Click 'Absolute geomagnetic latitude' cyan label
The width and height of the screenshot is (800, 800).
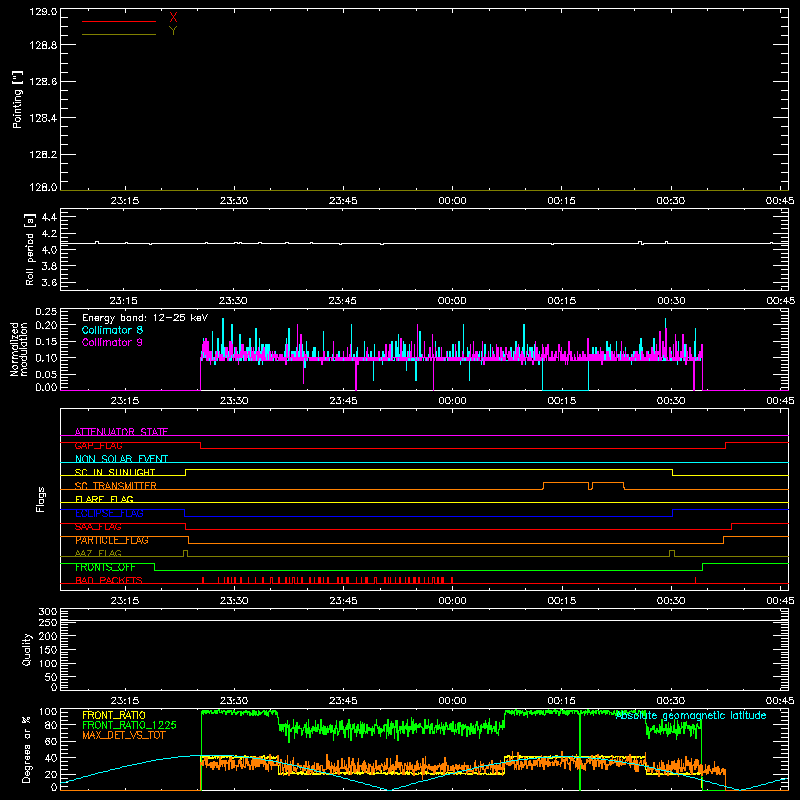tap(691, 715)
